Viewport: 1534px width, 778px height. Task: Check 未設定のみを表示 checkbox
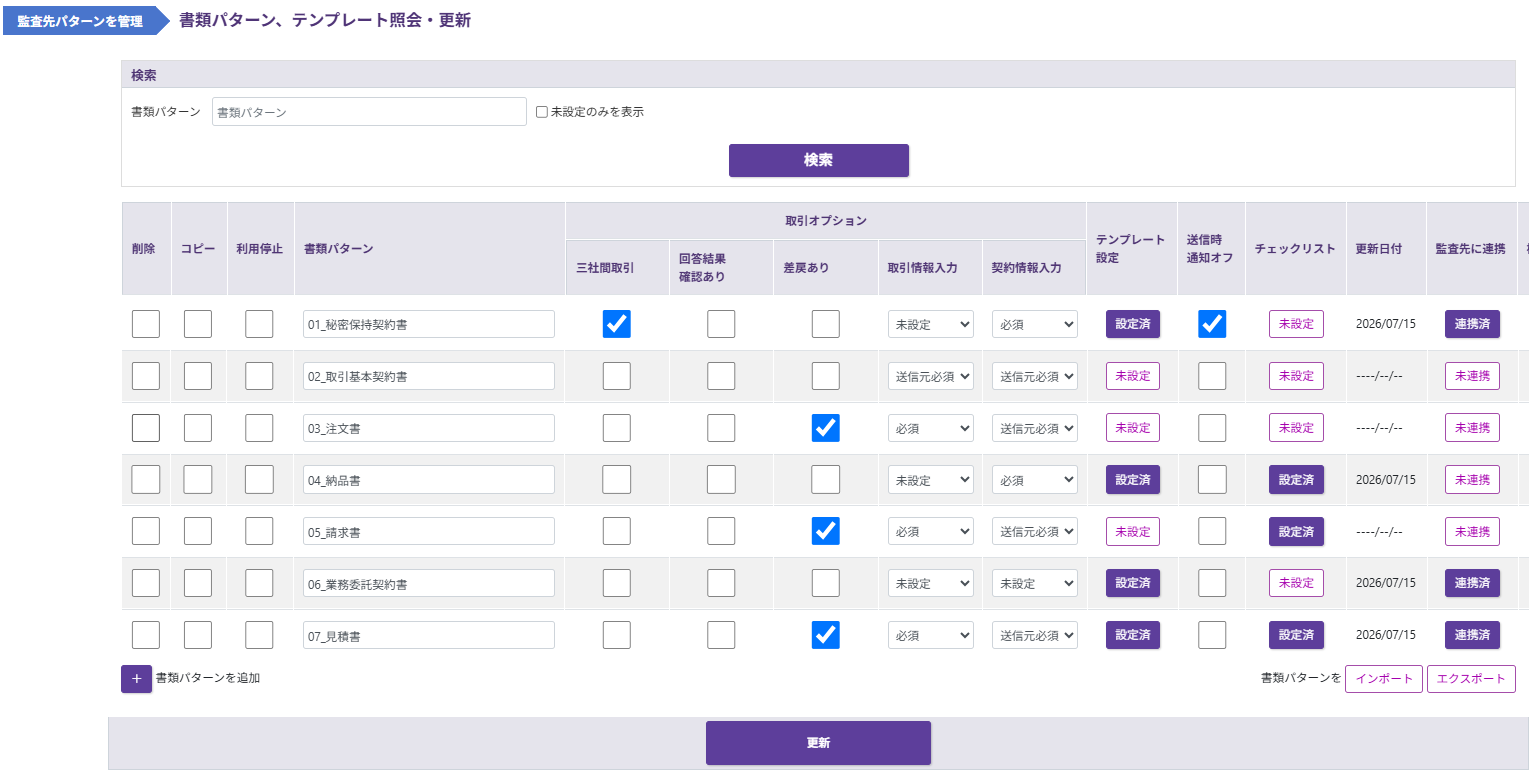click(x=542, y=112)
